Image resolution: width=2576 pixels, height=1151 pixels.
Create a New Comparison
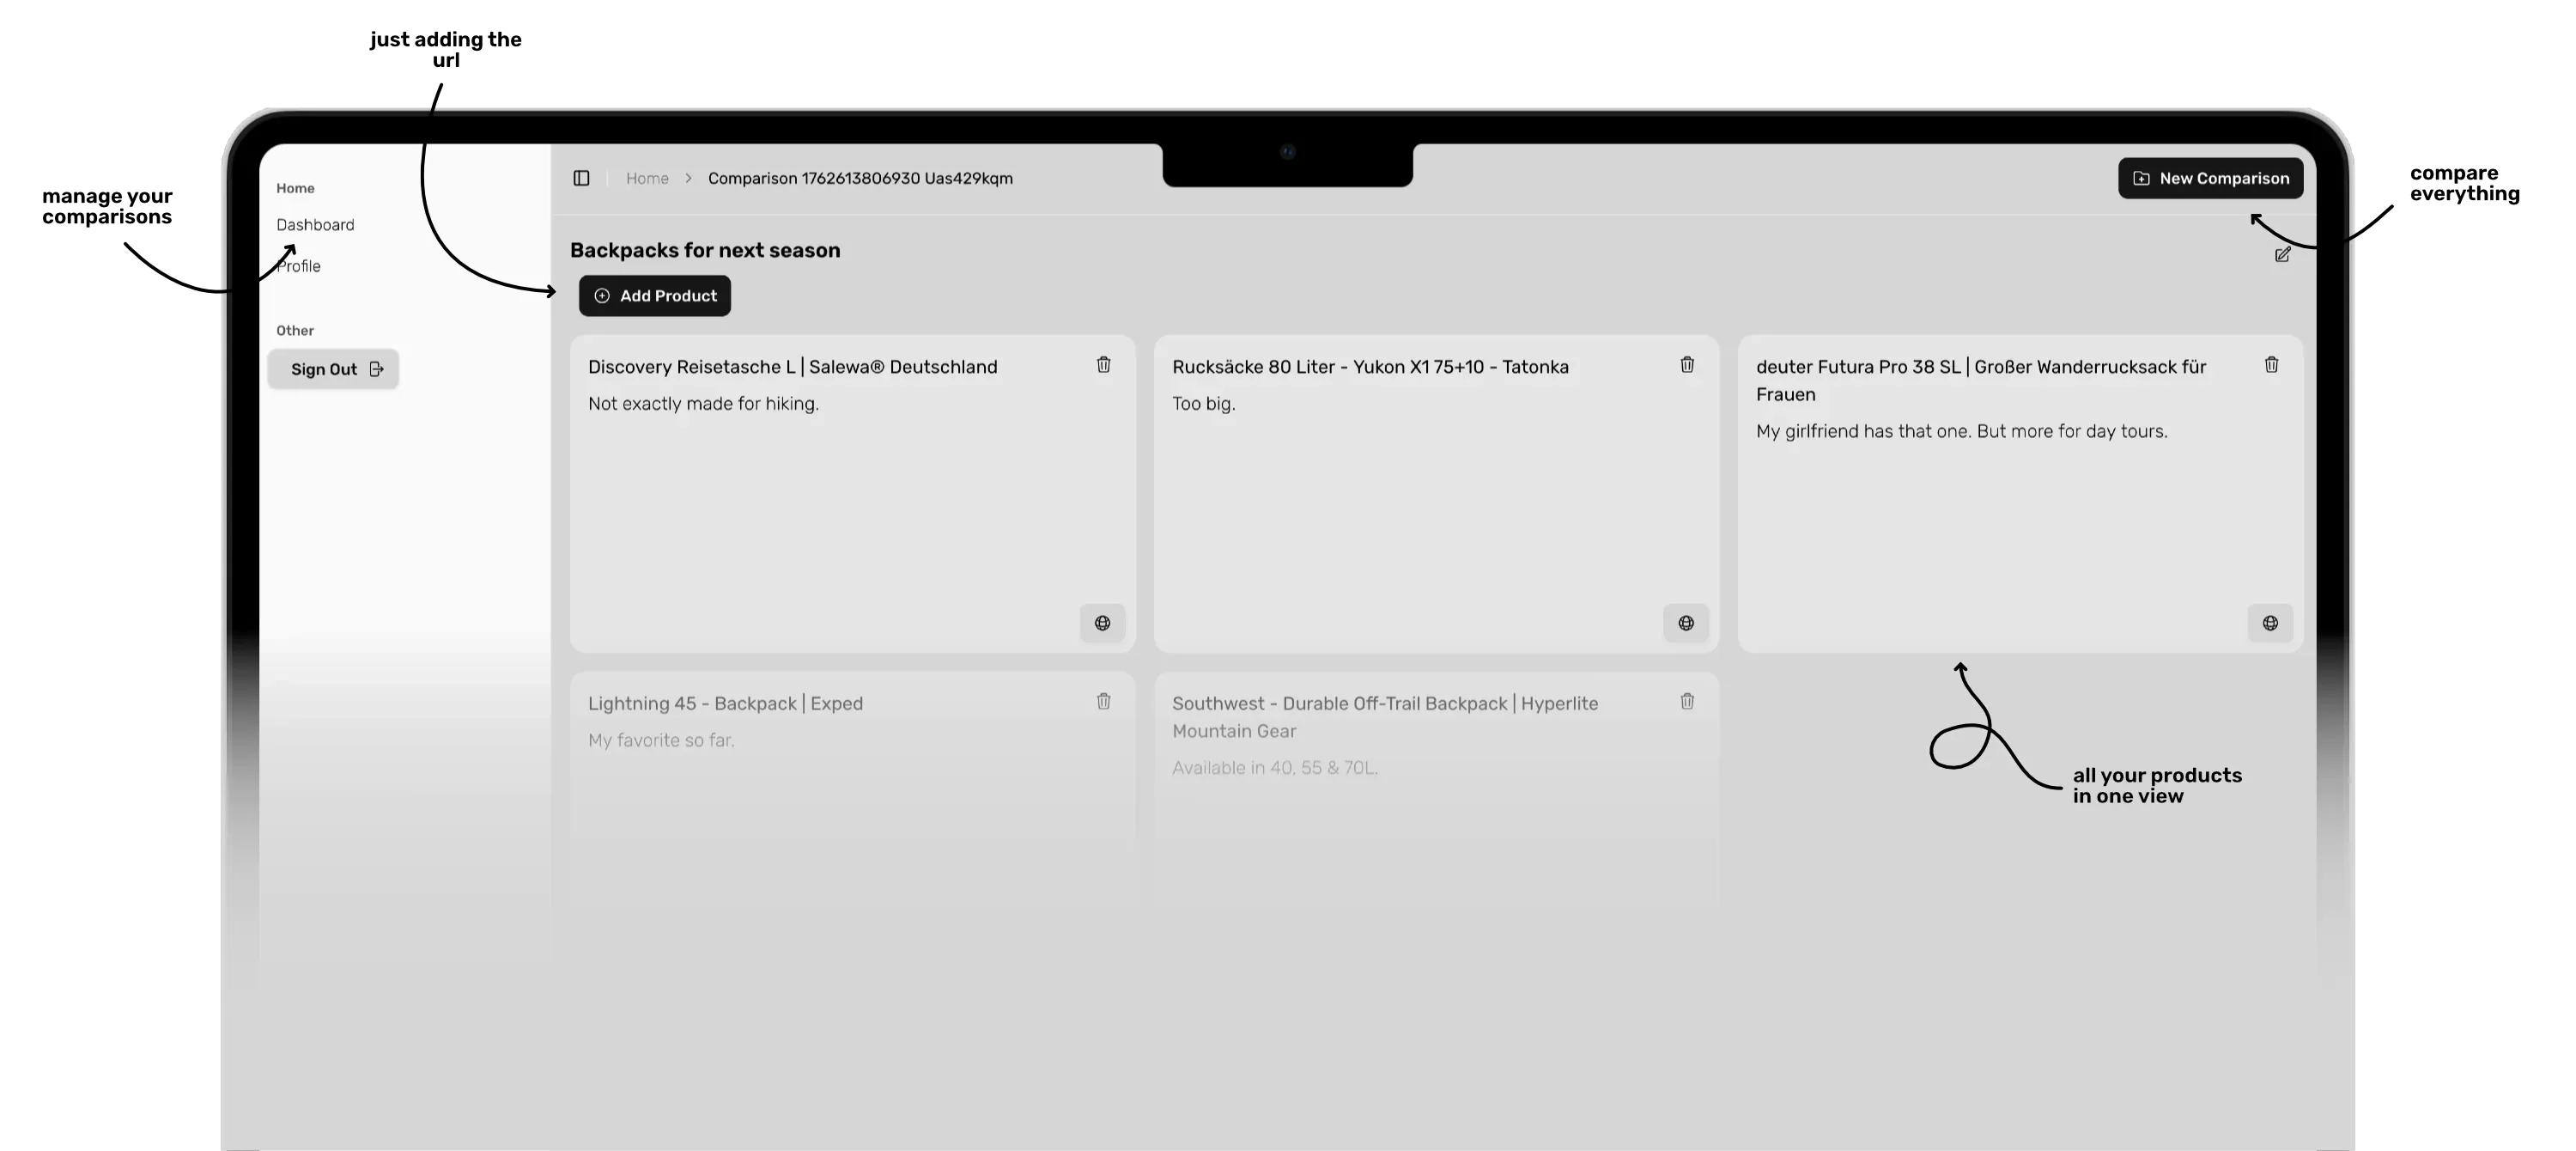[x=2210, y=178]
